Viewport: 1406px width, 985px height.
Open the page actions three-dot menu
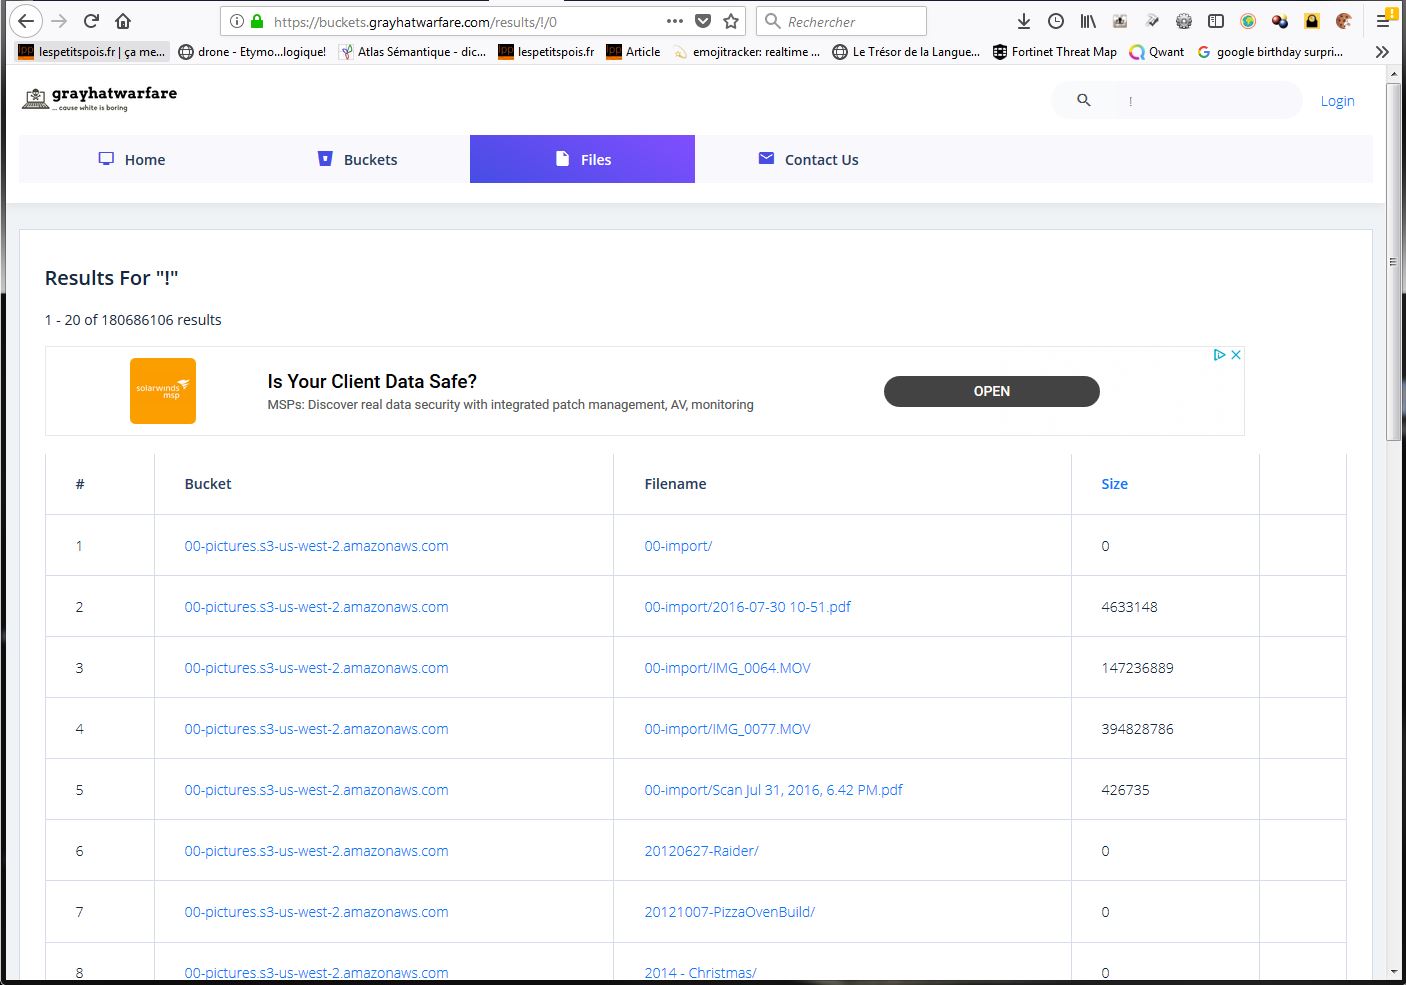[675, 21]
